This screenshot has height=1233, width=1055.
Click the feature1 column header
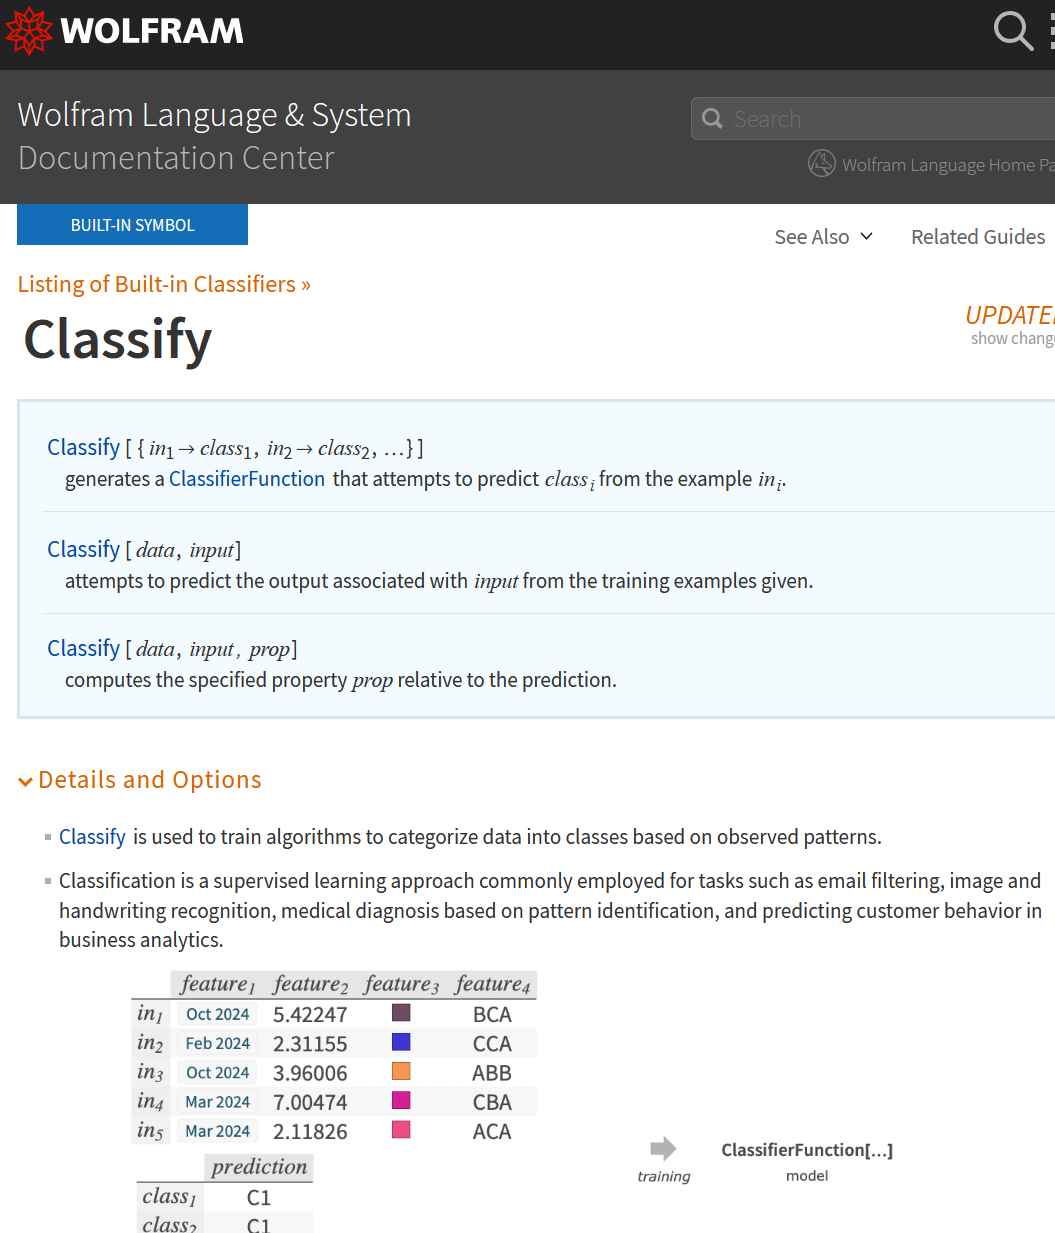click(x=218, y=984)
